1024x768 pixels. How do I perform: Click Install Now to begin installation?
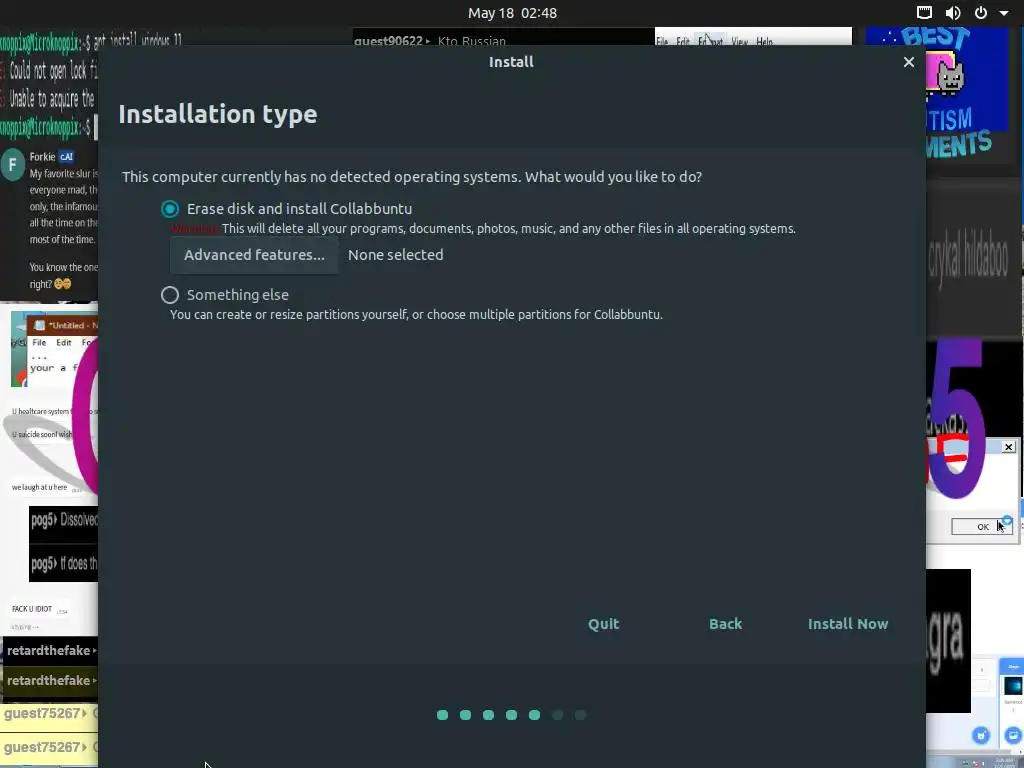click(x=848, y=624)
